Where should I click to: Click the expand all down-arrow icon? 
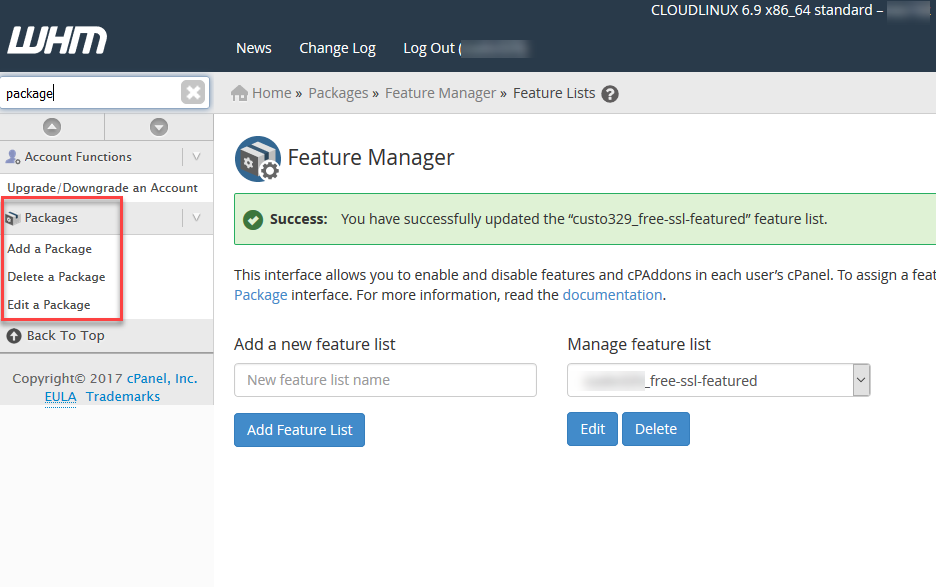coord(158,127)
